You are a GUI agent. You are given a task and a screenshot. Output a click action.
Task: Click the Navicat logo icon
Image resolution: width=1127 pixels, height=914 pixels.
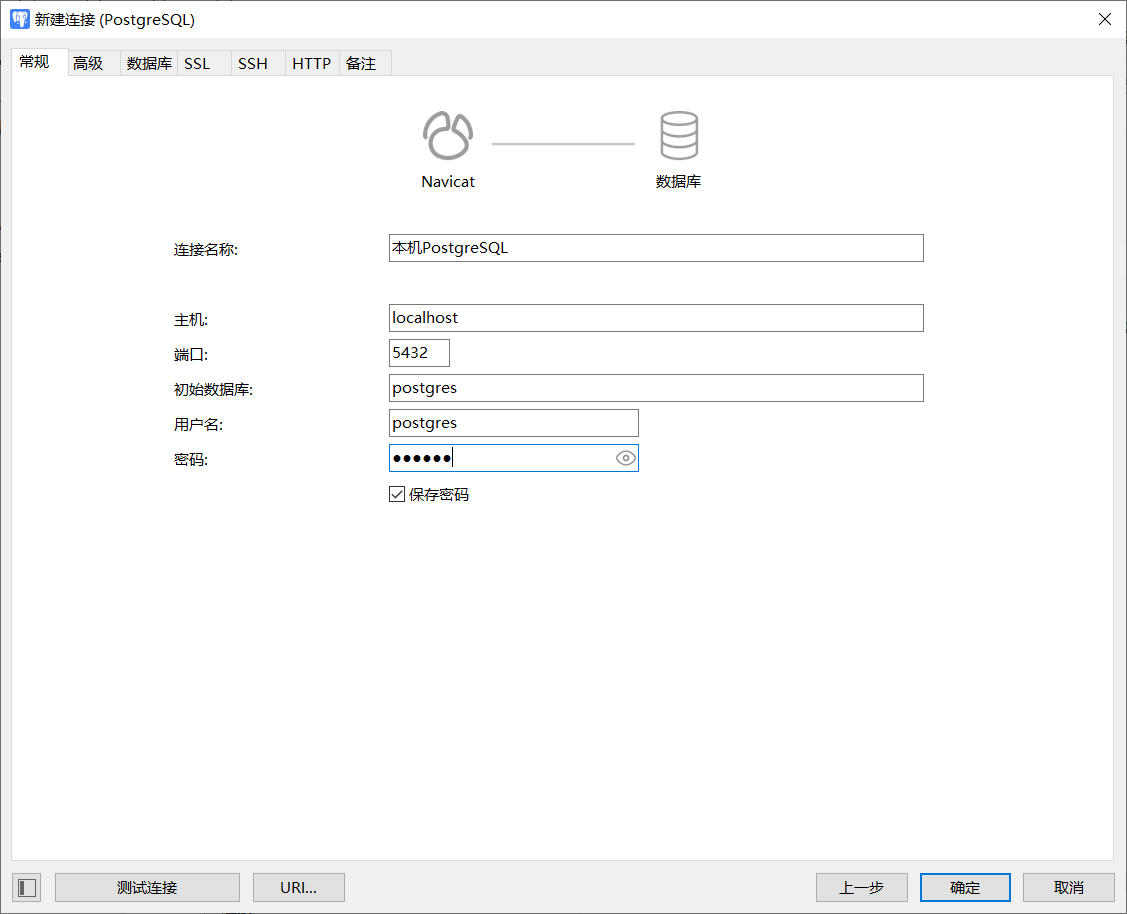447,135
